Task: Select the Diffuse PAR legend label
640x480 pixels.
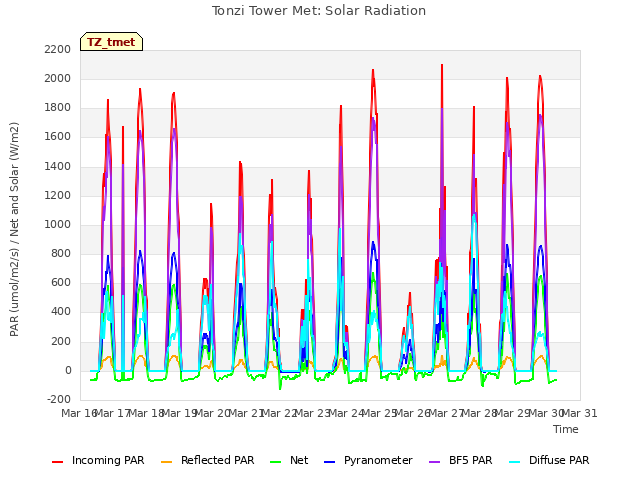Action: [x=559, y=460]
